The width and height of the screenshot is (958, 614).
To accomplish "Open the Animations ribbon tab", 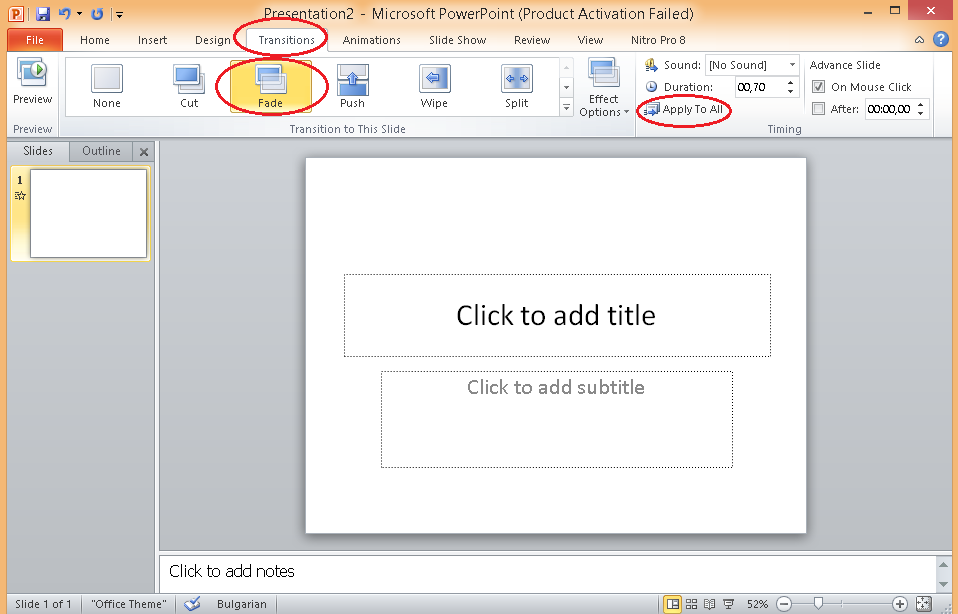I will pyautogui.click(x=371, y=40).
